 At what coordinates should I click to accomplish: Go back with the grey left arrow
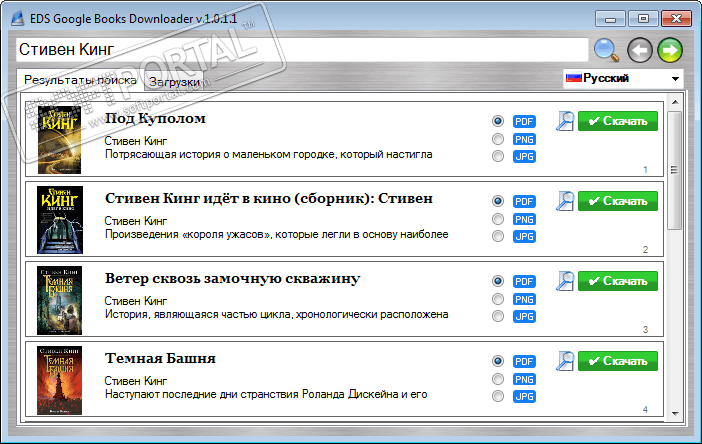[639, 50]
